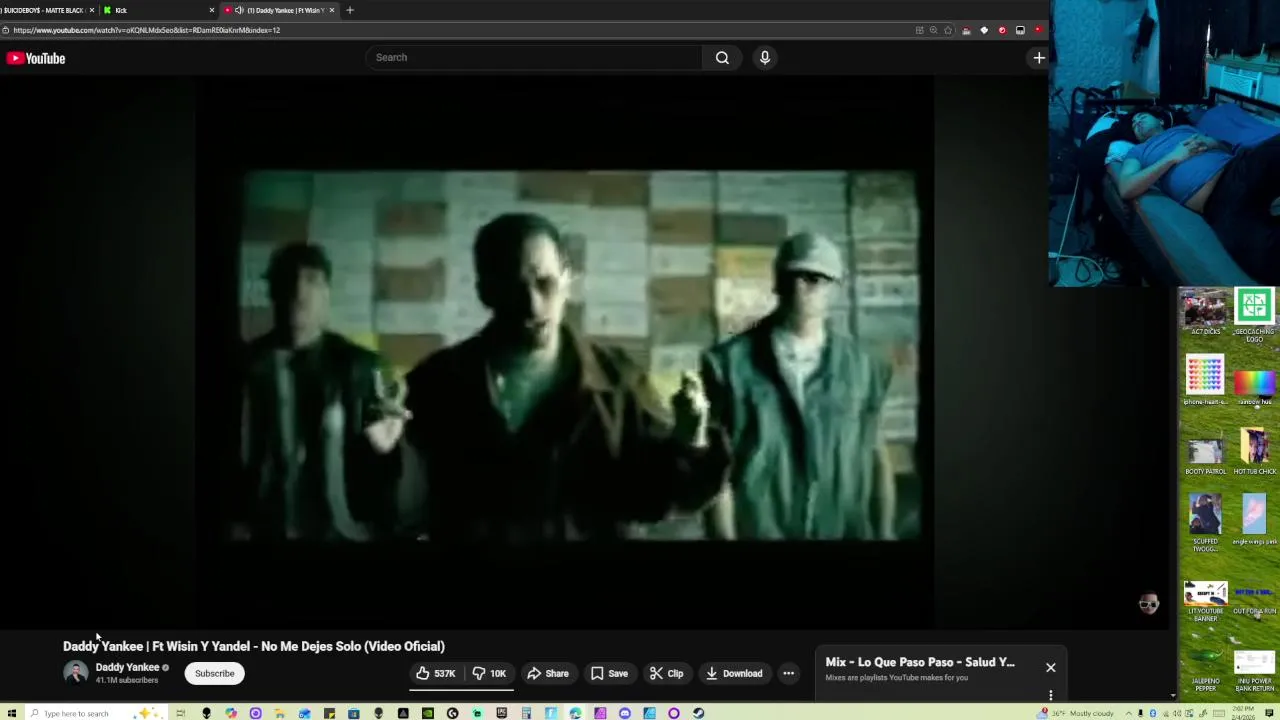Open Steam from the taskbar
Screen dimensions: 1280x720
pyautogui.click(x=698, y=713)
